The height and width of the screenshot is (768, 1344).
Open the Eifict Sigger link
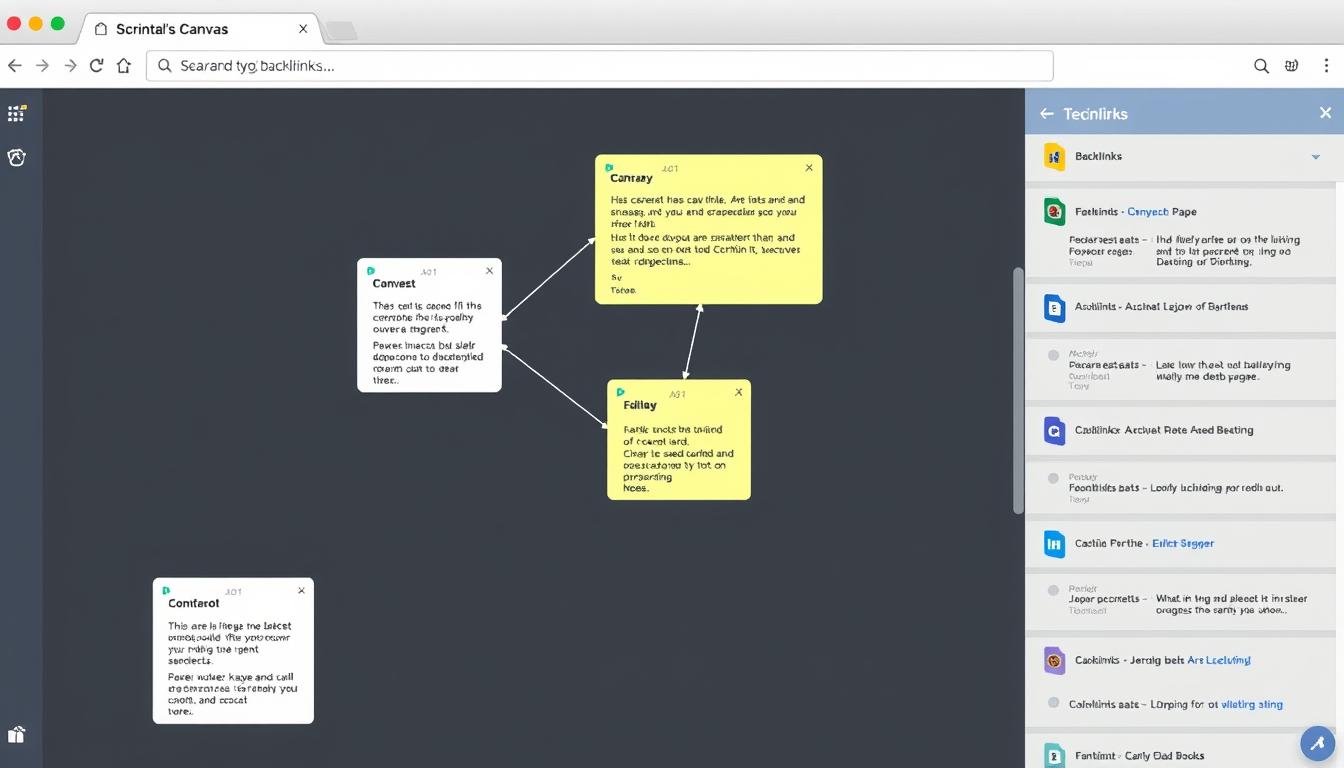pyautogui.click(x=1183, y=544)
